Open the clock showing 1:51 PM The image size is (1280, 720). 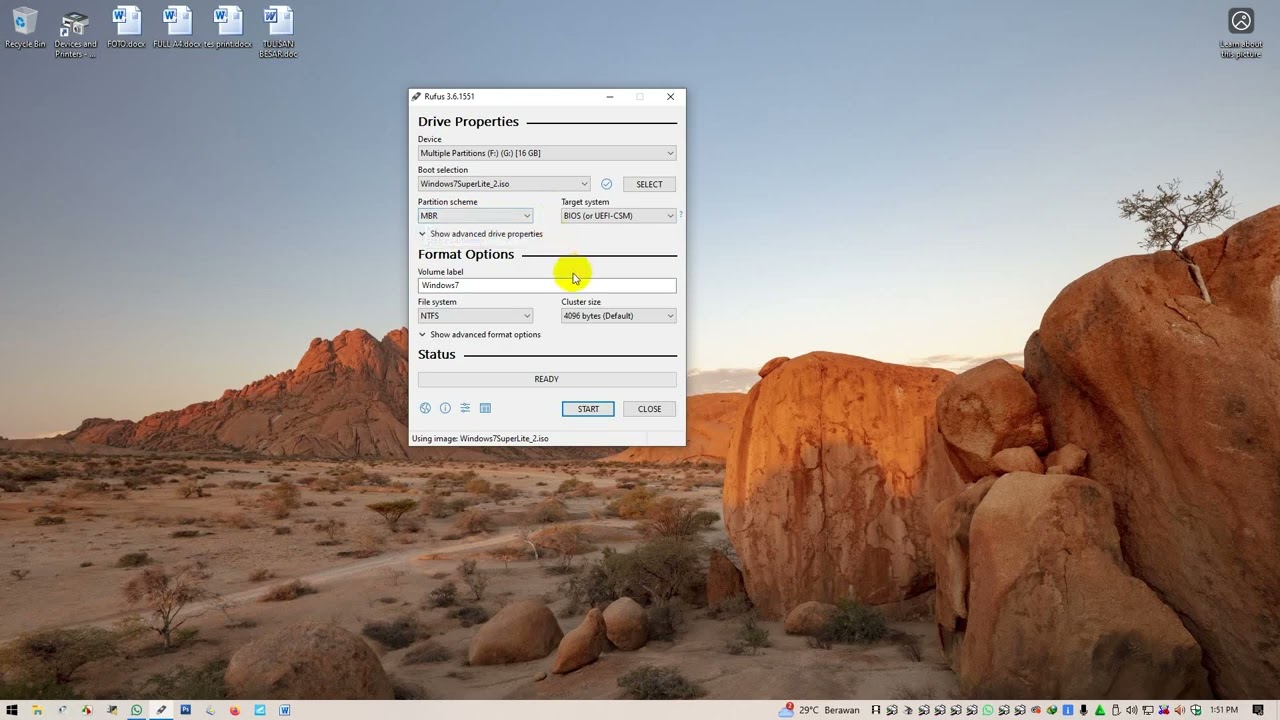[1224, 710]
